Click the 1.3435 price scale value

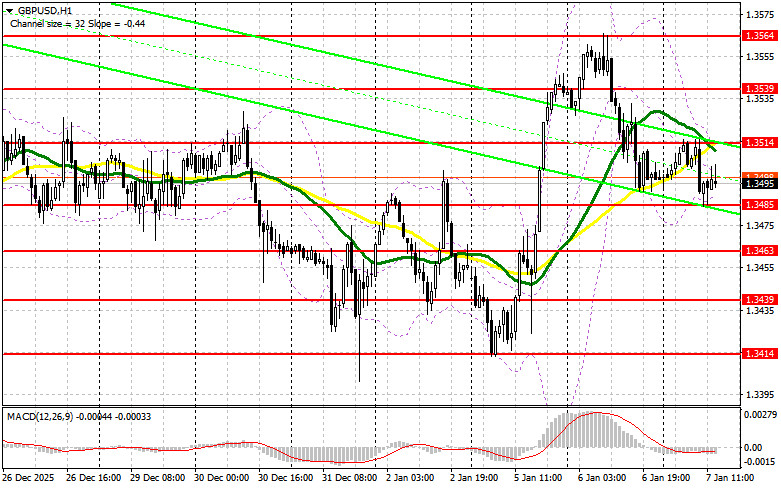[760, 311]
